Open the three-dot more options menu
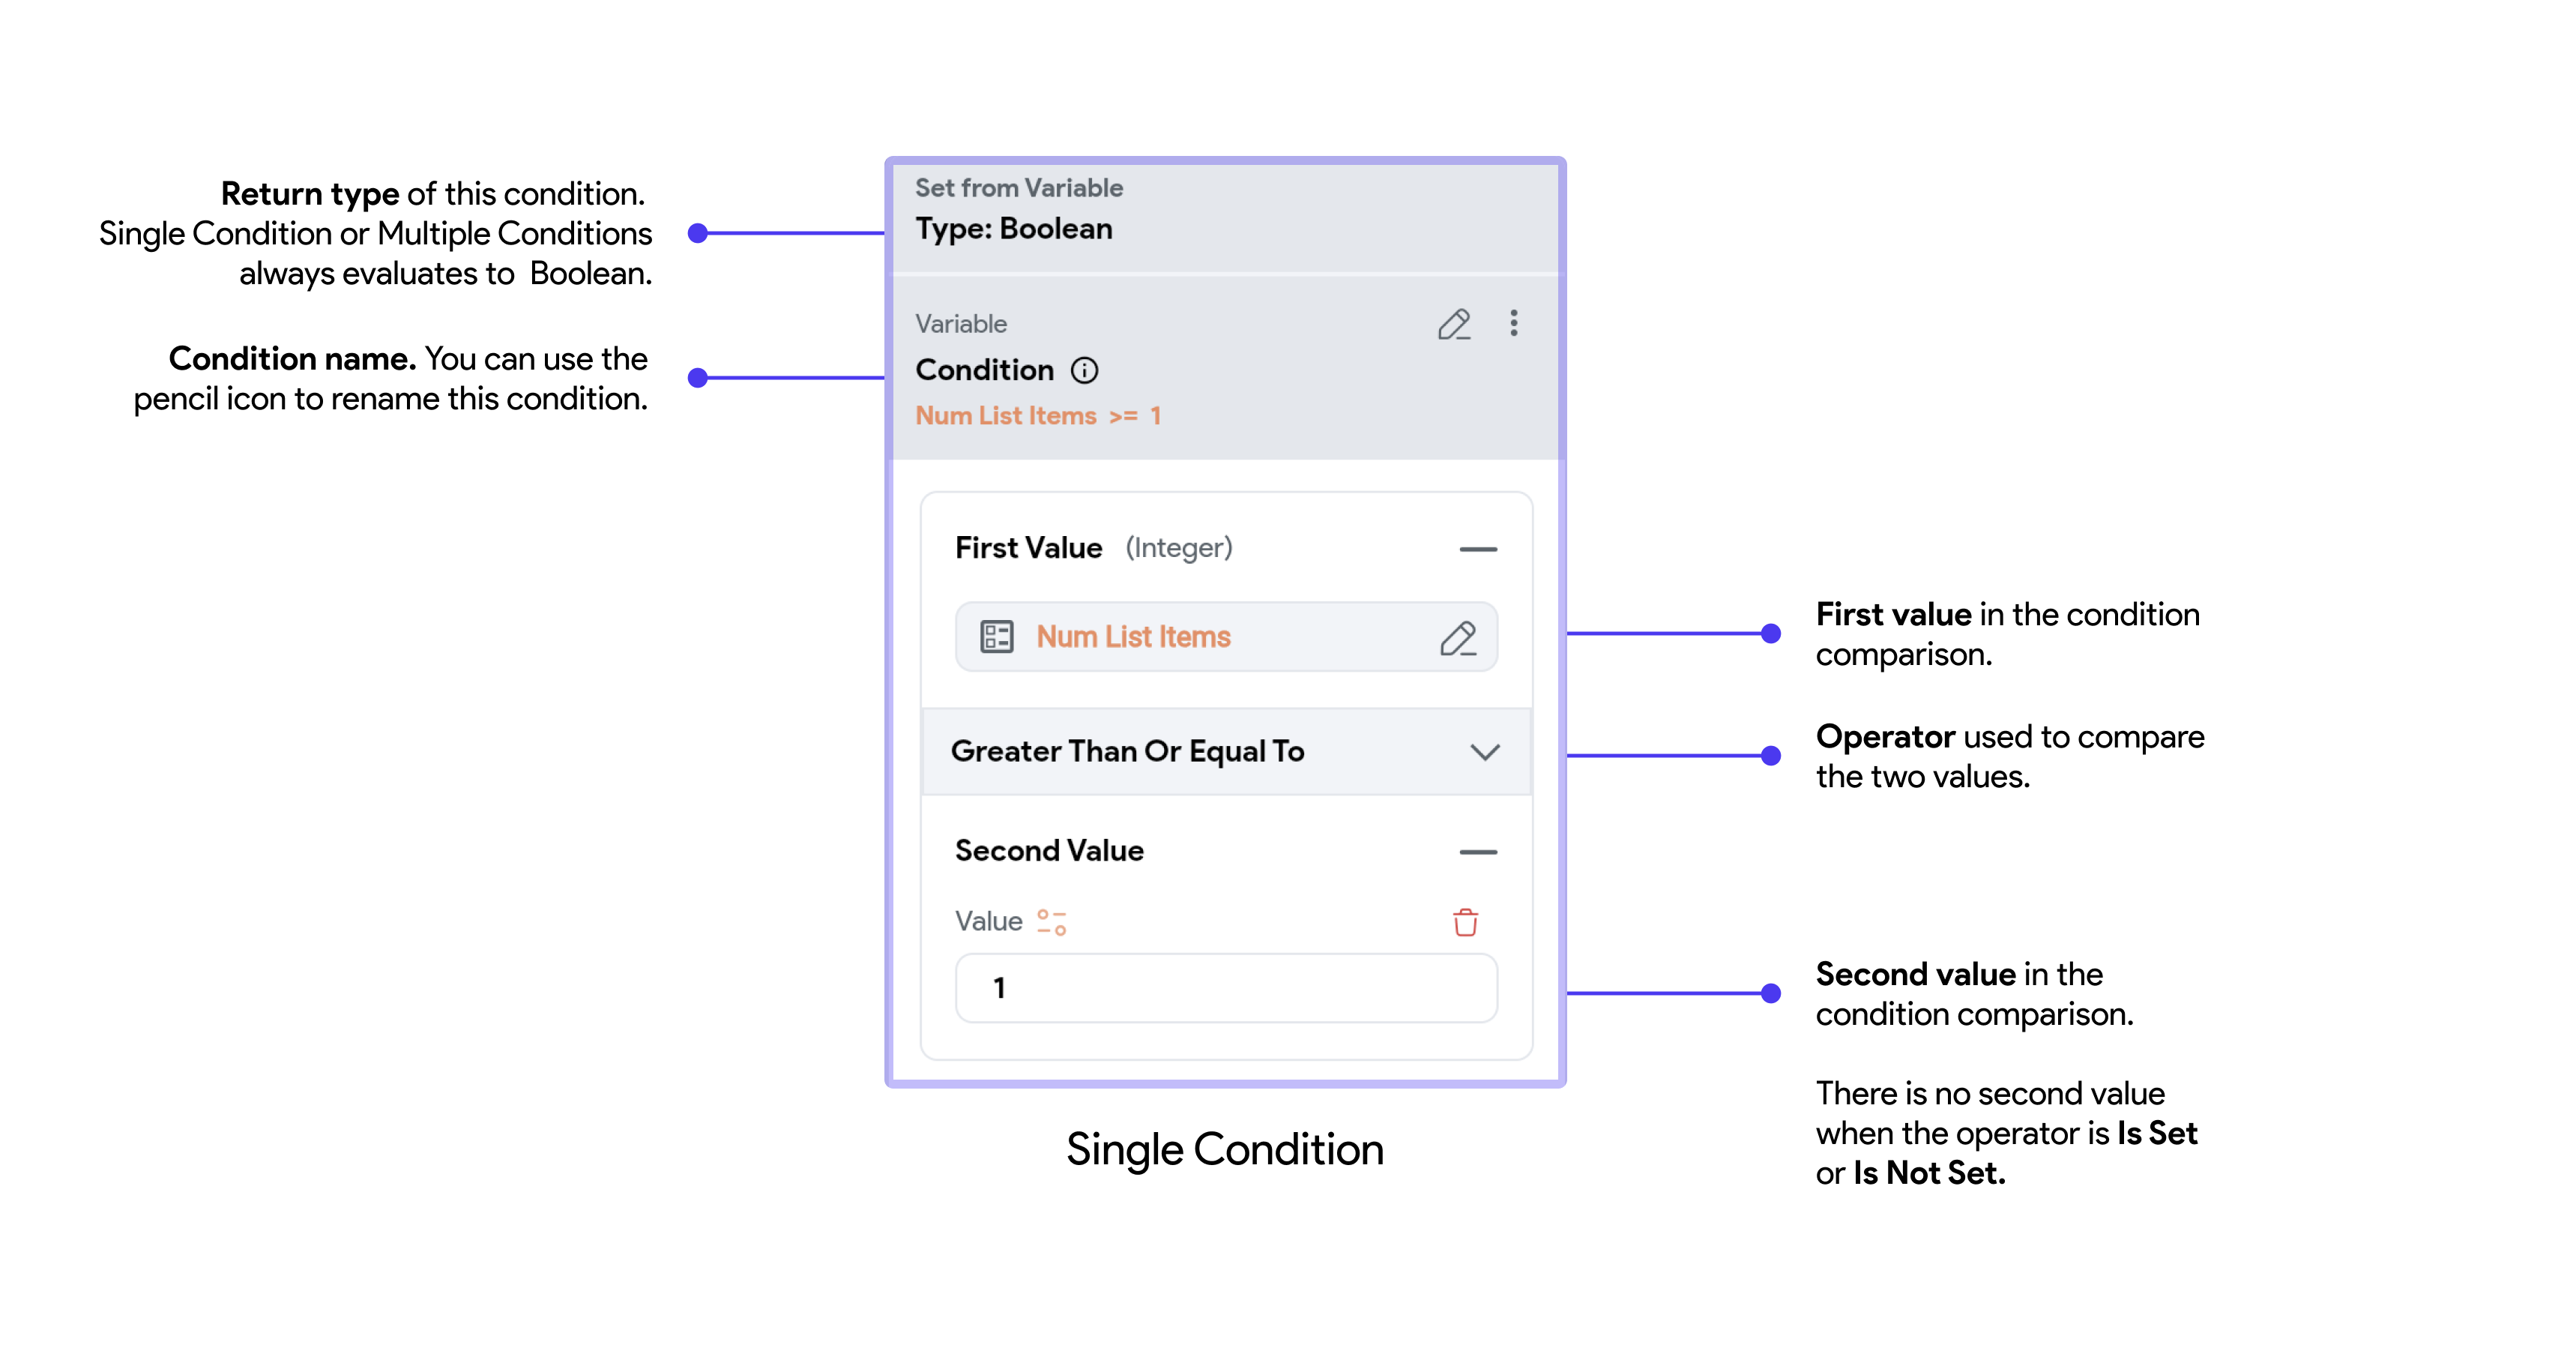Screen dimensions: 2576x1348 click(1514, 323)
